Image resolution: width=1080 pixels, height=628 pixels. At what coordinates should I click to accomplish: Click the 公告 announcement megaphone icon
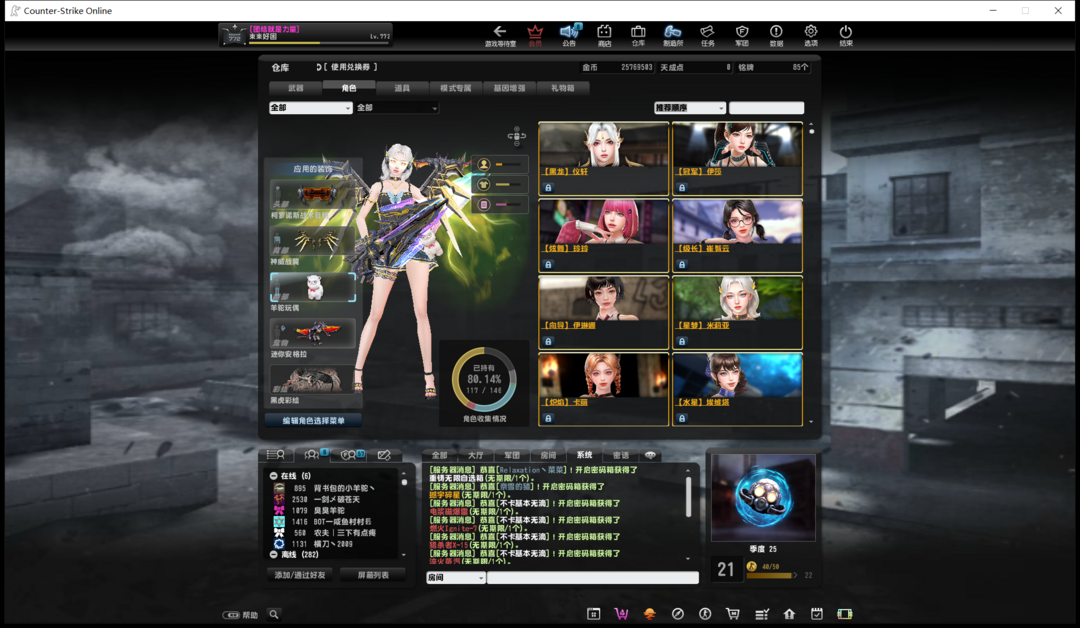pyautogui.click(x=569, y=35)
